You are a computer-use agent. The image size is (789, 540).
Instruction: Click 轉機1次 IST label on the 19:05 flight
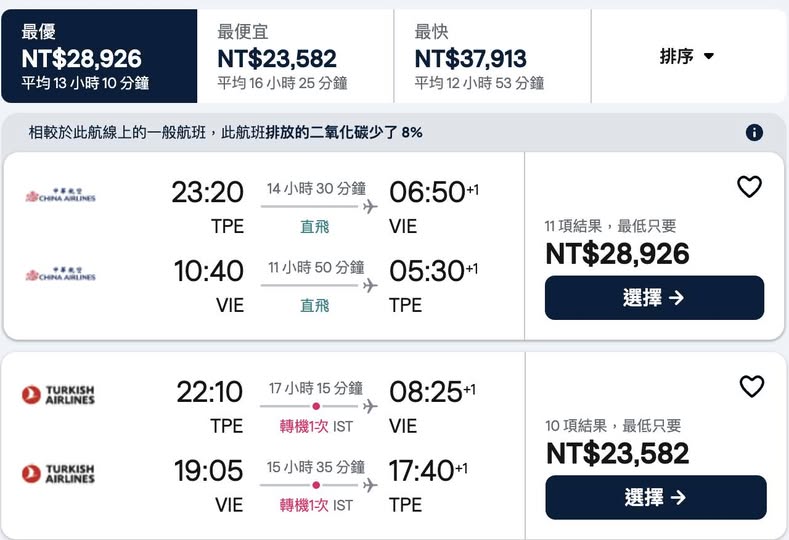[x=315, y=505]
